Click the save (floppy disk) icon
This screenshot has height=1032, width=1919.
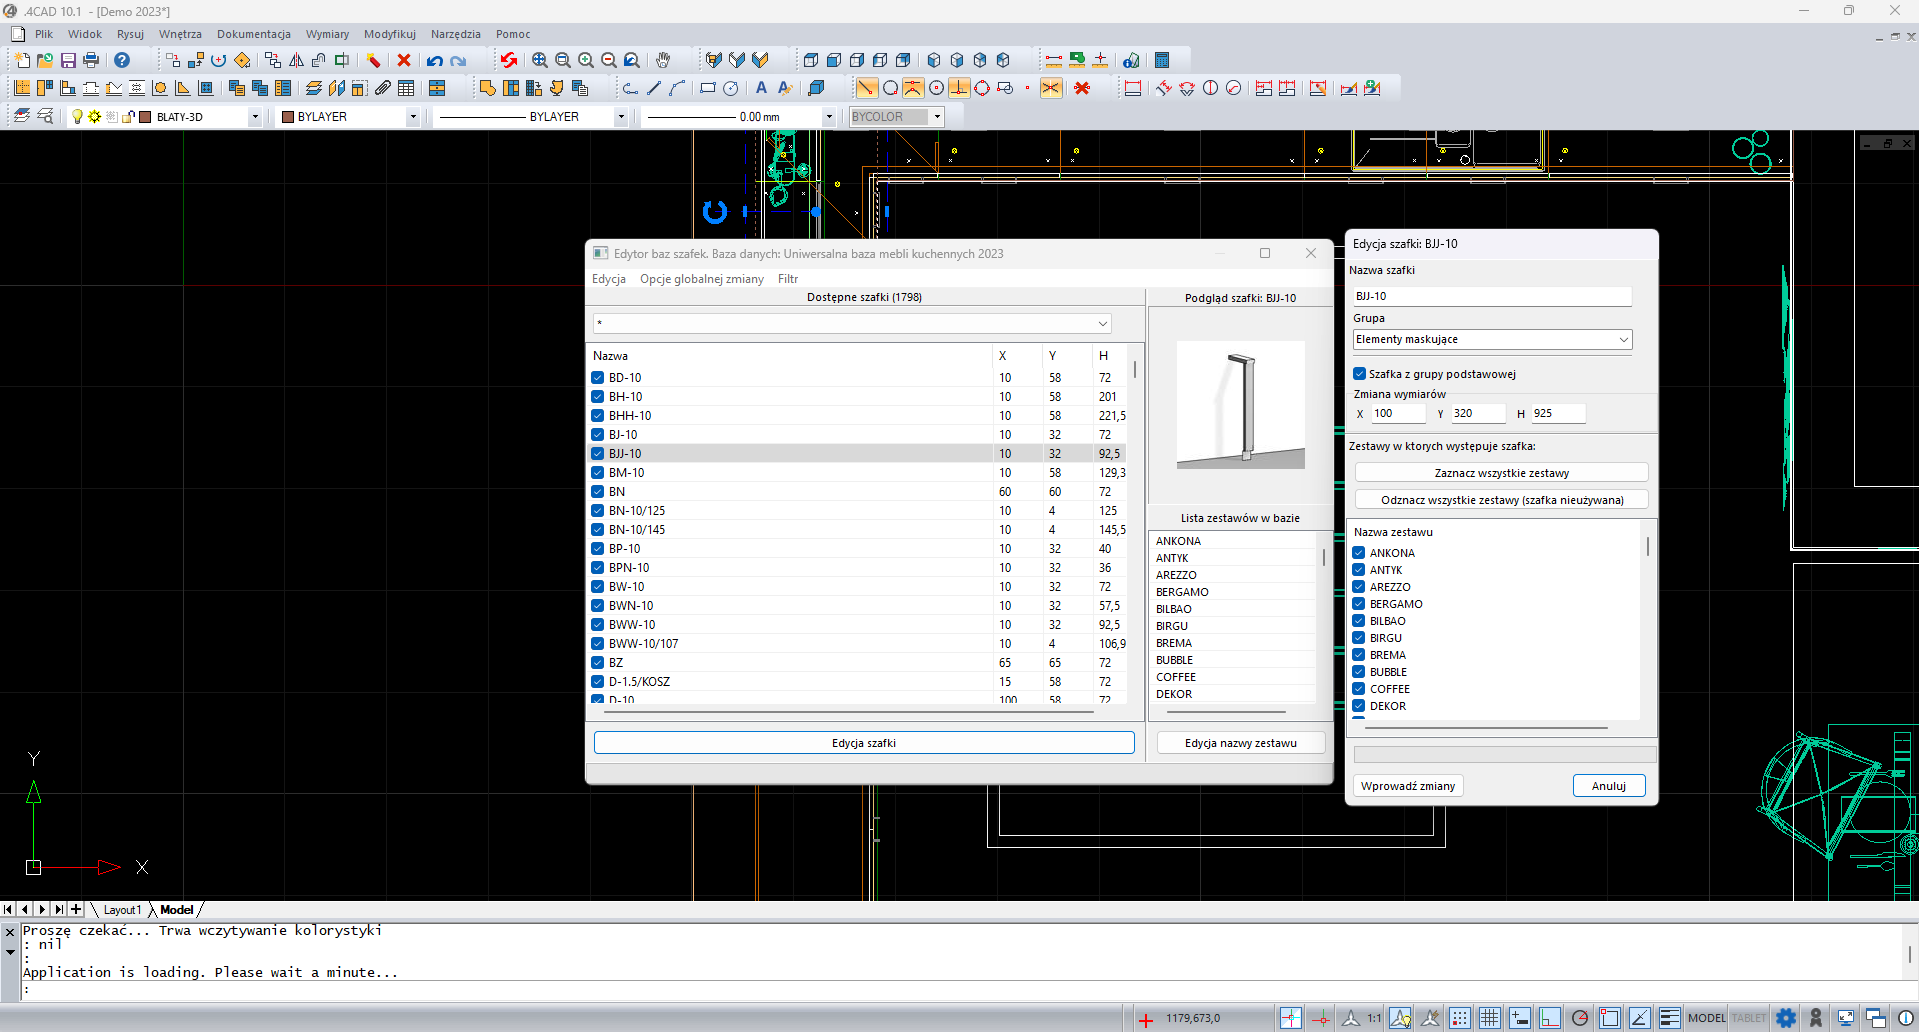tap(68, 61)
